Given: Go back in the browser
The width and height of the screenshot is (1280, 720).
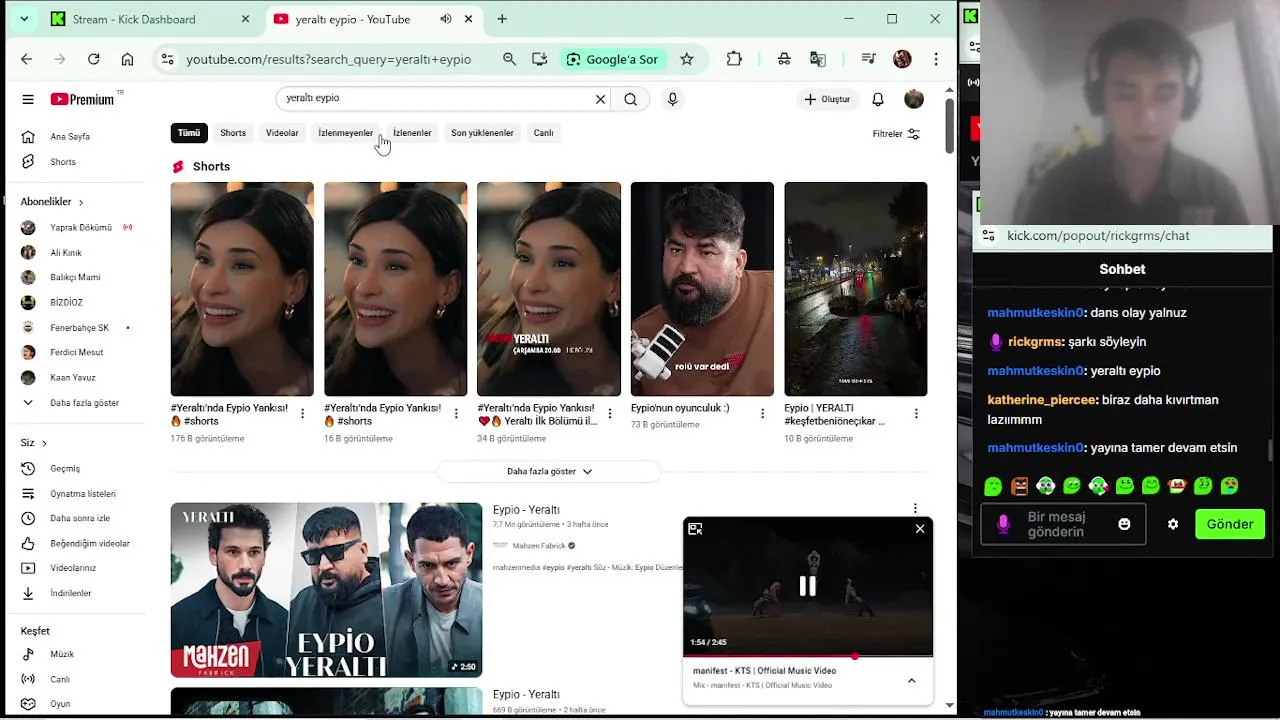Looking at the screenshot, I should click(26, 59).
